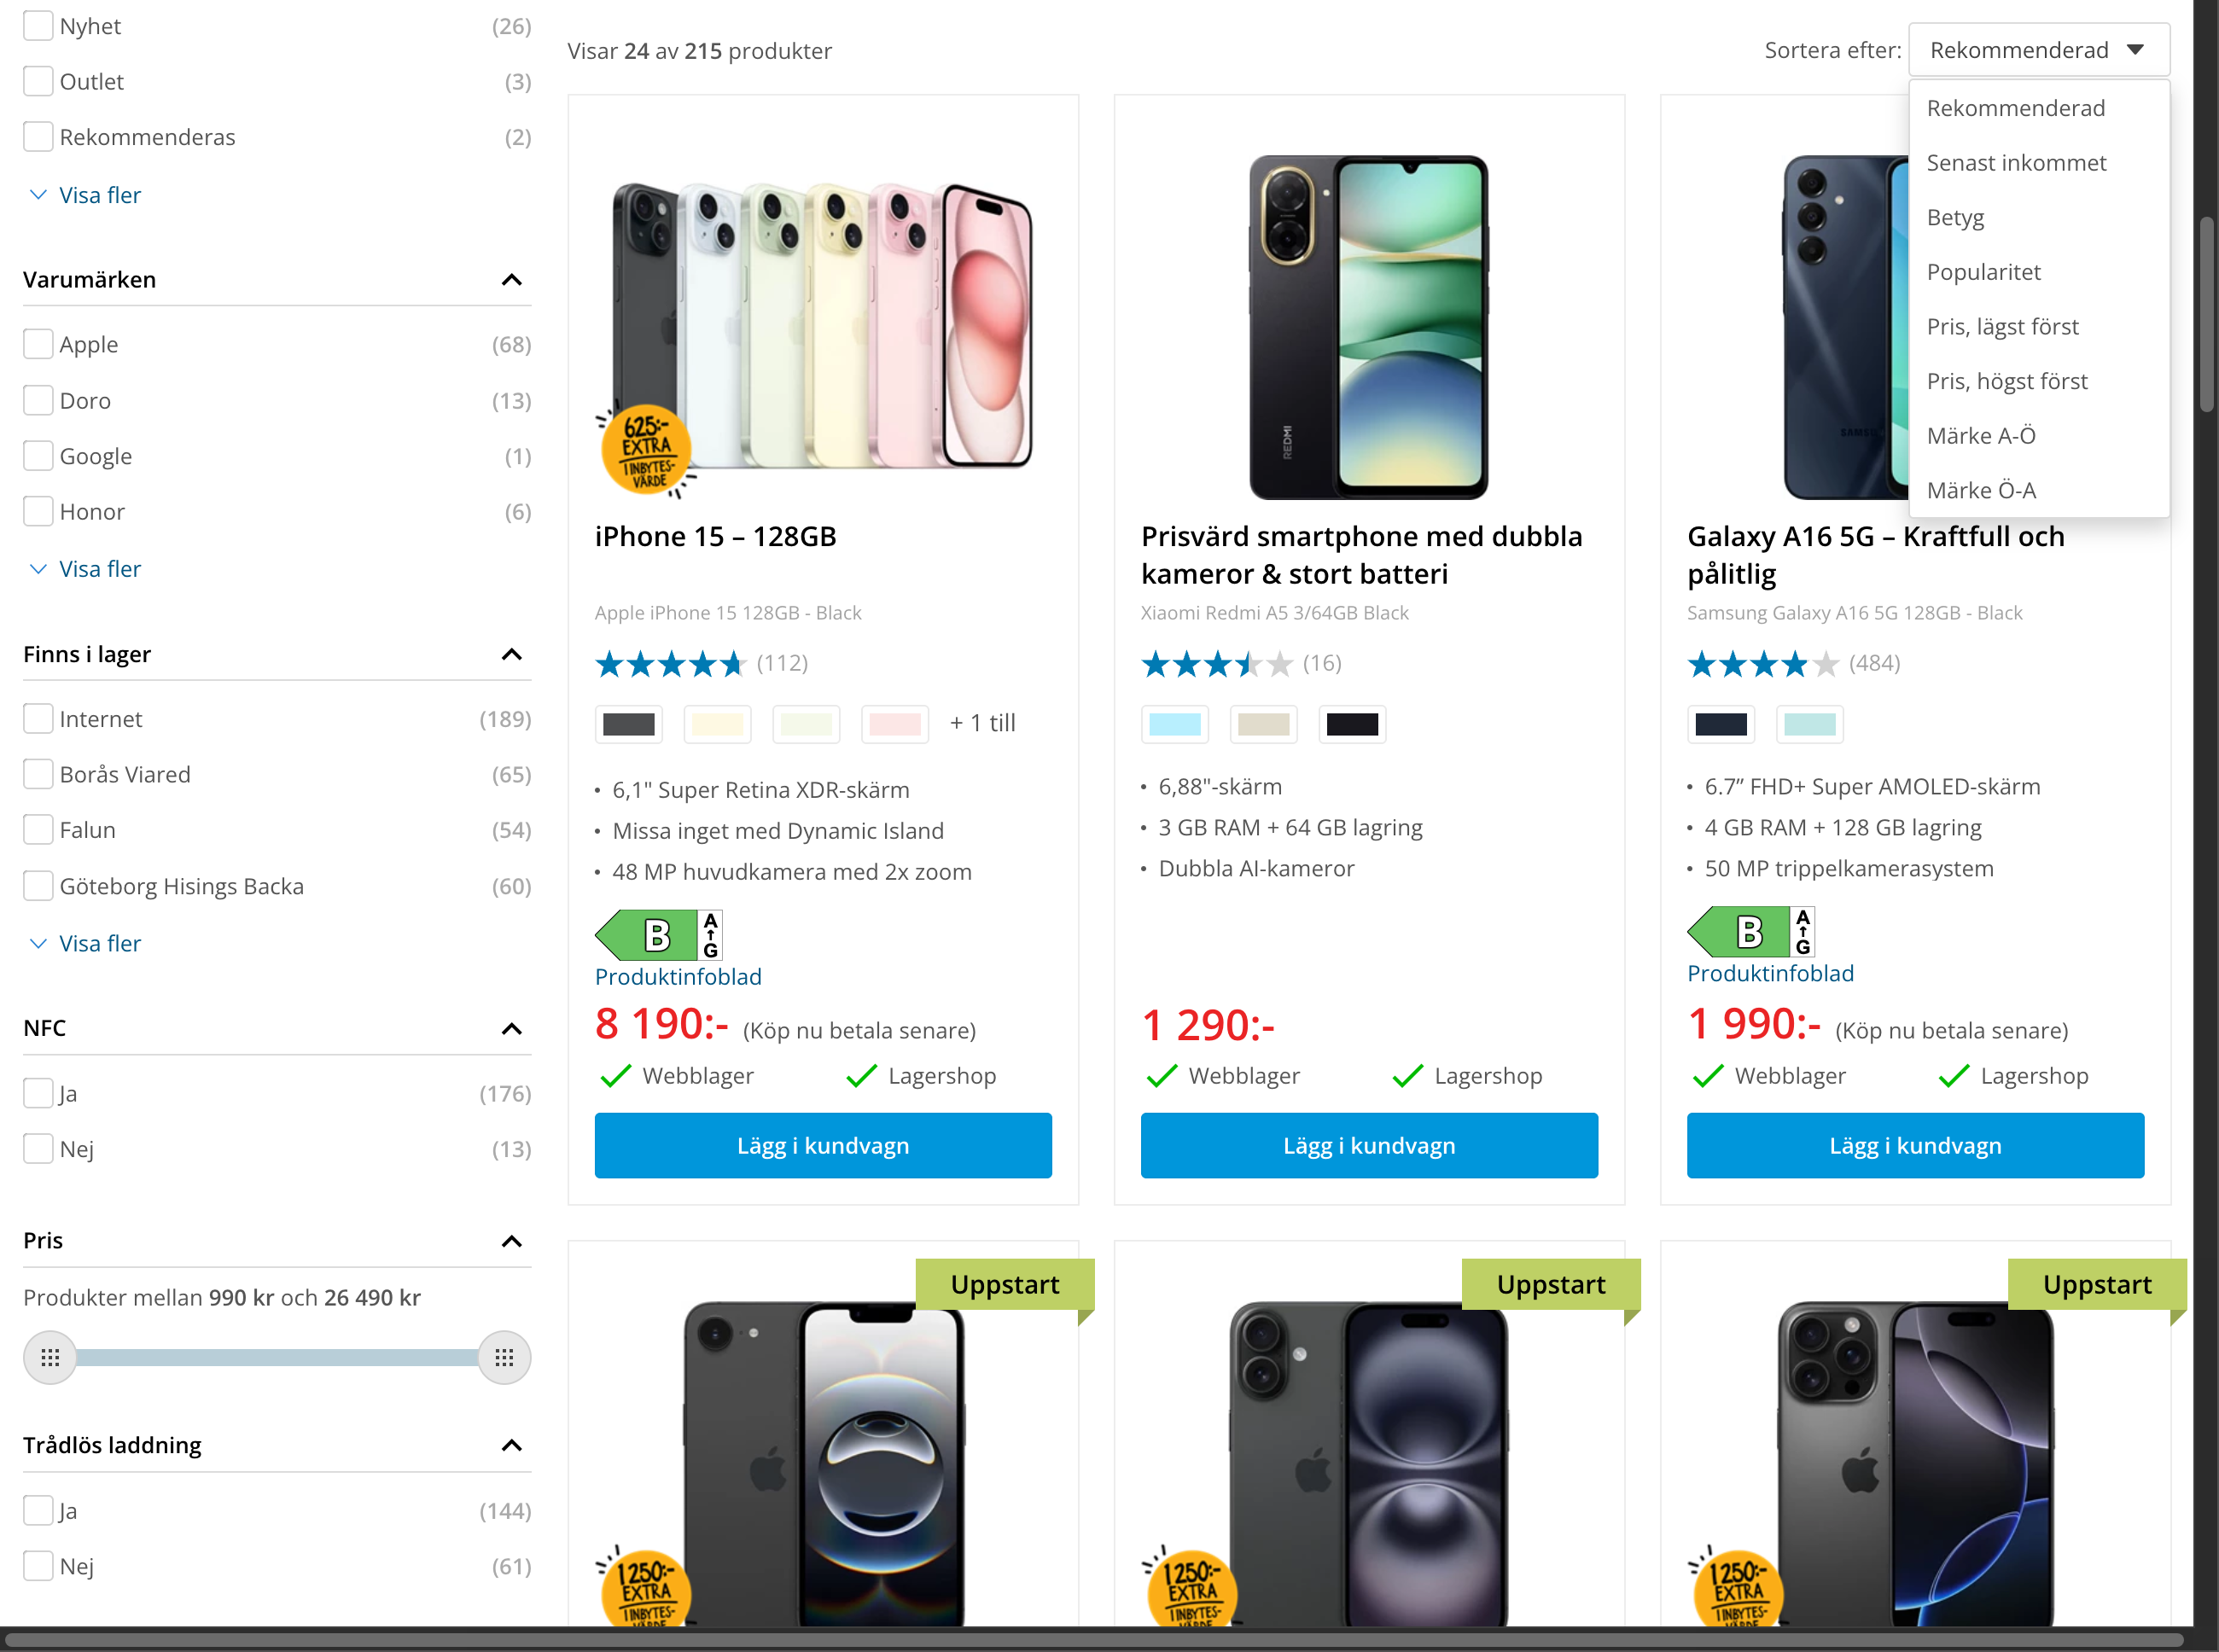Click the right price slider handle
This screenshot has width=2219, height=1652.
[504, 1357]
